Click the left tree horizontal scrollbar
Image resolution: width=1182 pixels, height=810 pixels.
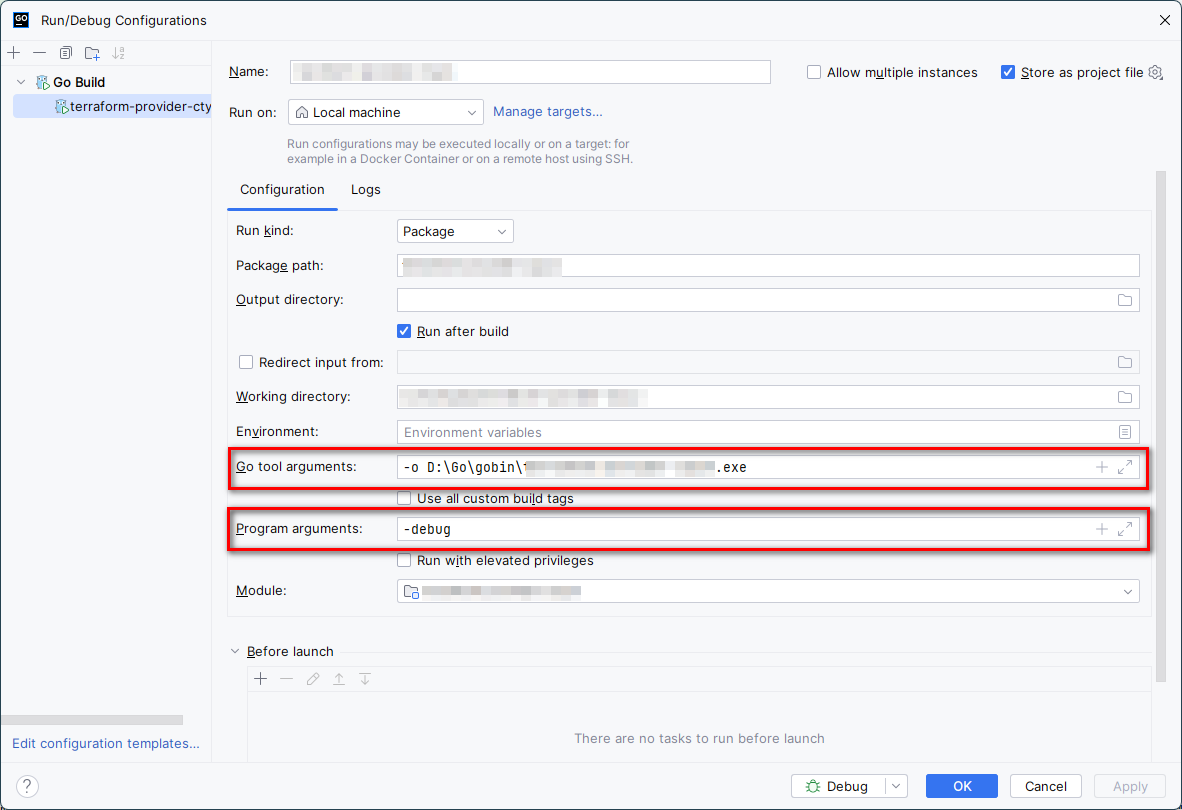coord(93,720)
